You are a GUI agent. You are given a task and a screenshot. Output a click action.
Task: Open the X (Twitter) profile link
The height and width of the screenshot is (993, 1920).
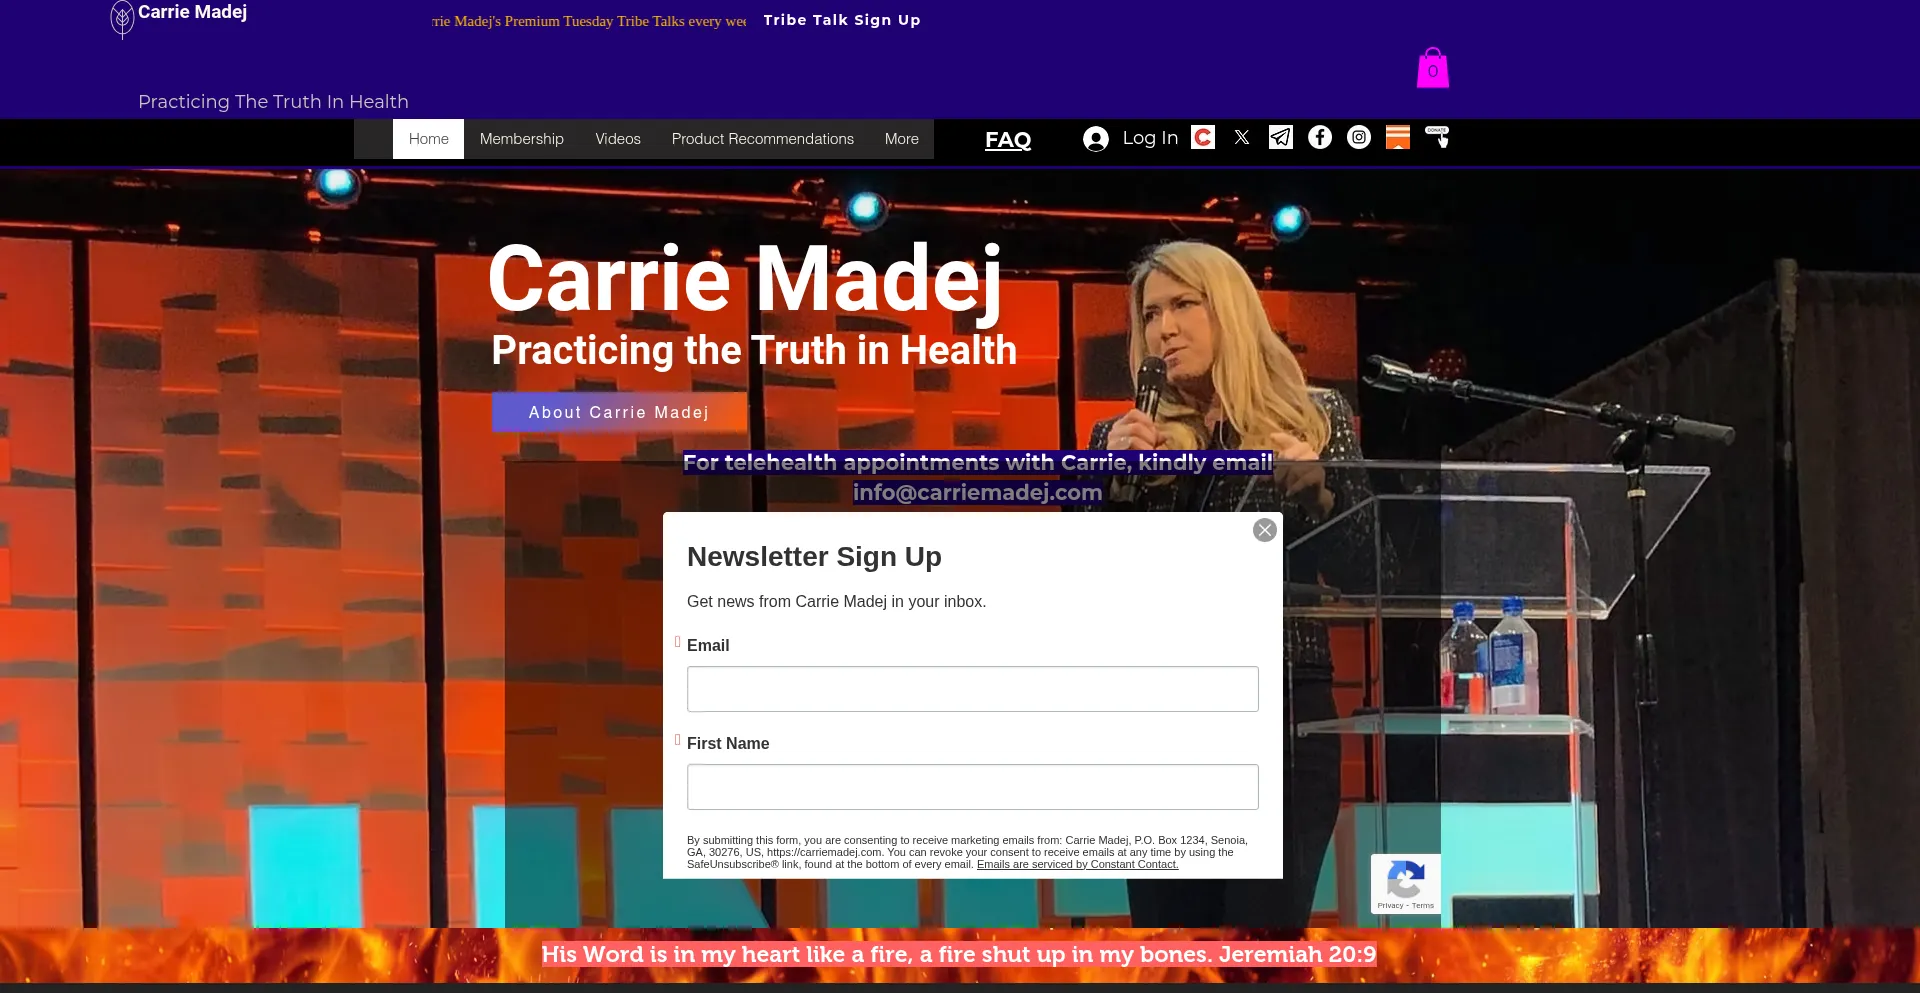pyautogui.click(x=1242, y=138)
